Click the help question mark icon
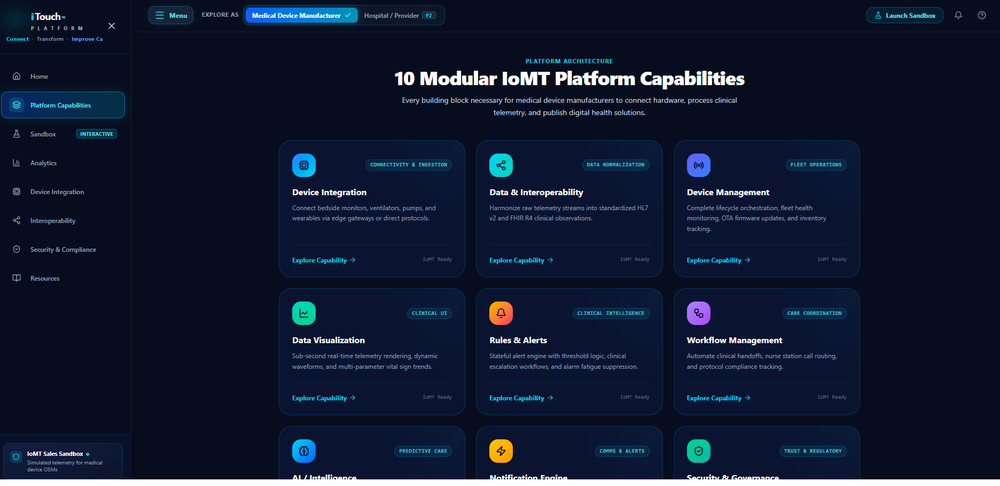This screenshot has height=486, width=1000. coord(982,15)
